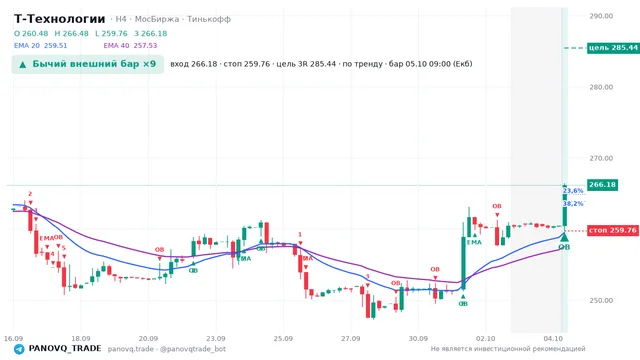Click the H4 timeframe label
Image resolution: width=640 pixels, height=360 pixels.
pos(121,19)
